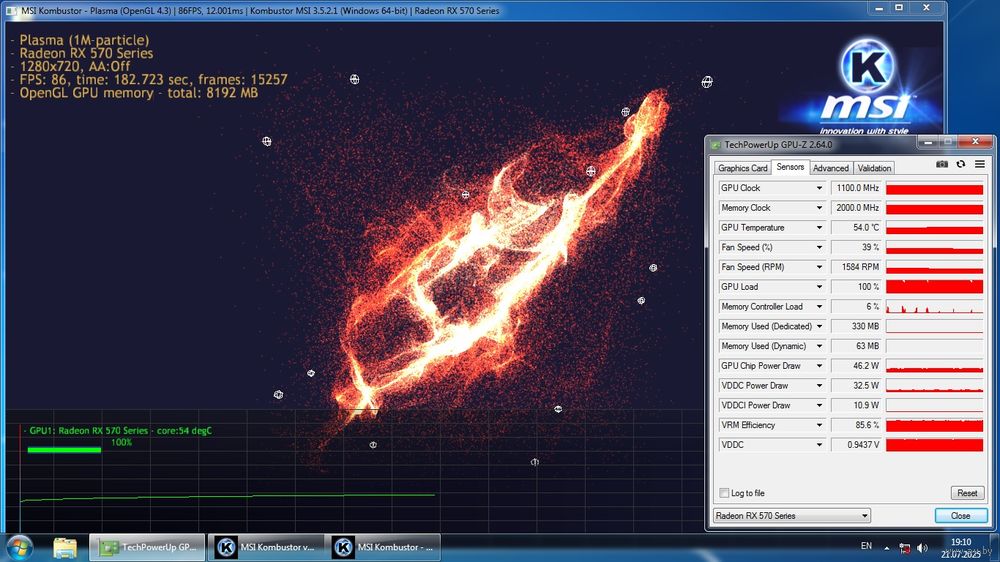Click the Reset button in GPU-Z
Image resolution: width=1000 pixels, height=562 pixels.
[x=967, y=493]
